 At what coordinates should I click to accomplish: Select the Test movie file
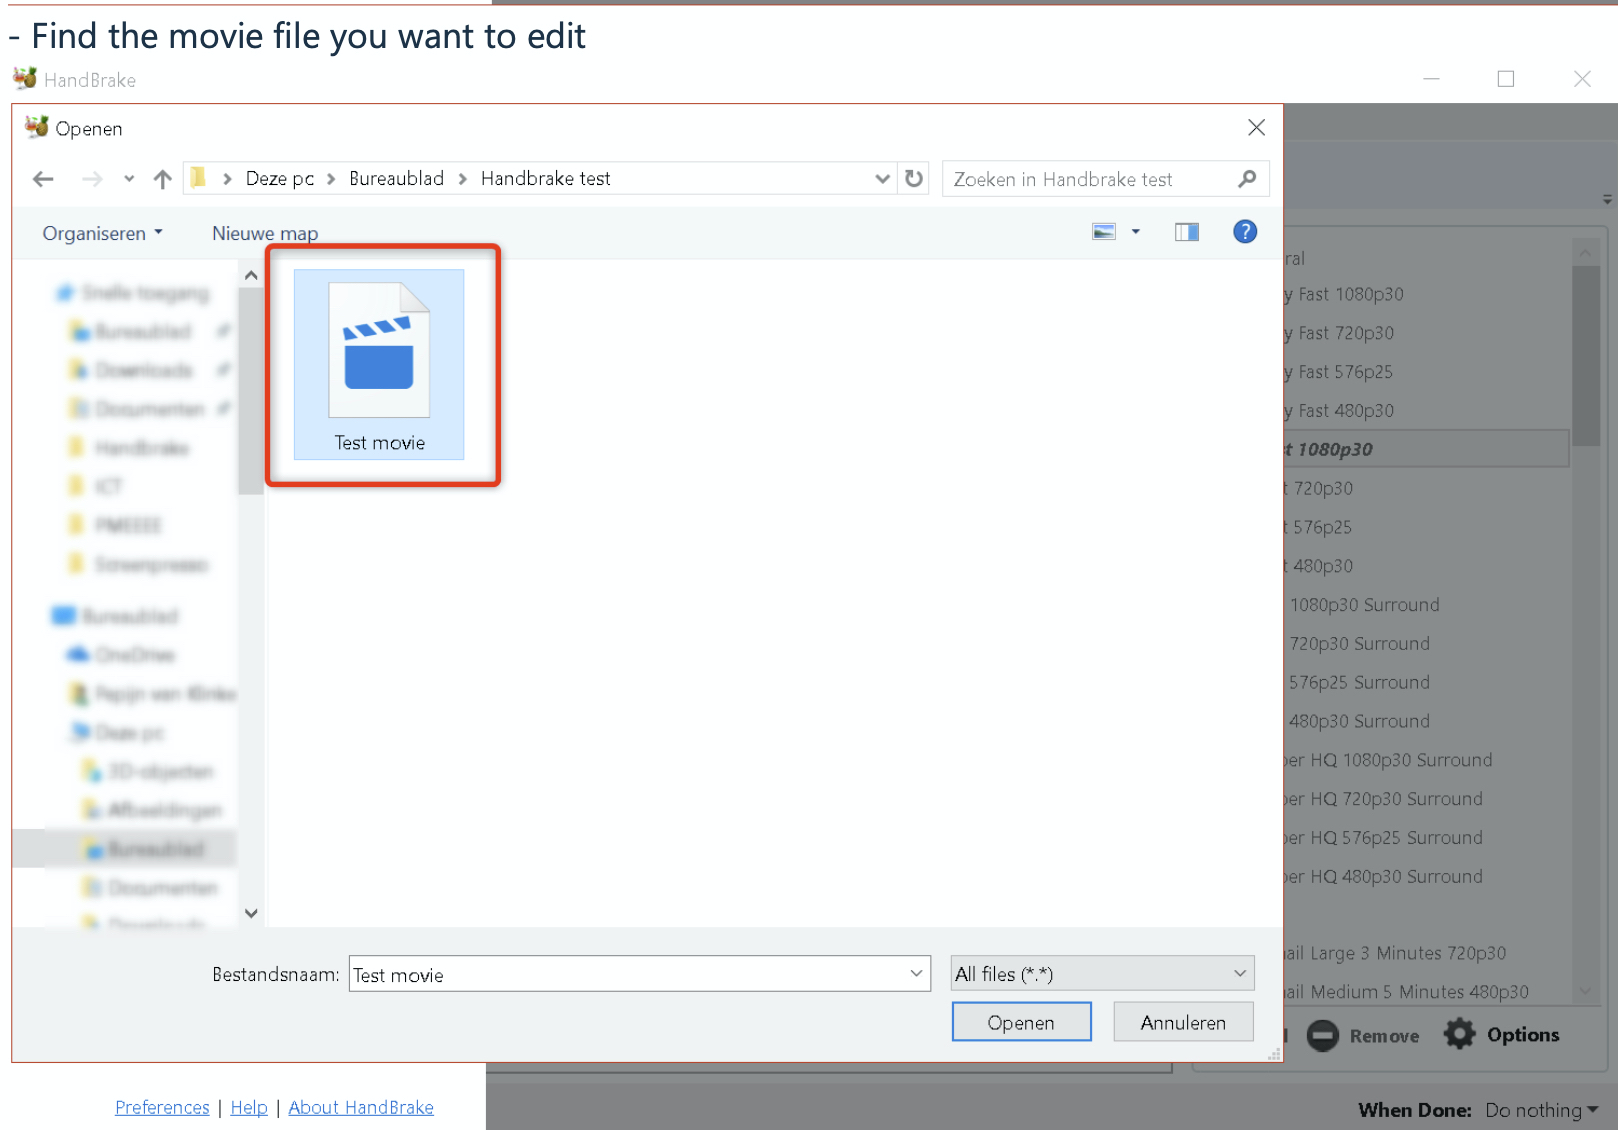(x=379, y=365)
